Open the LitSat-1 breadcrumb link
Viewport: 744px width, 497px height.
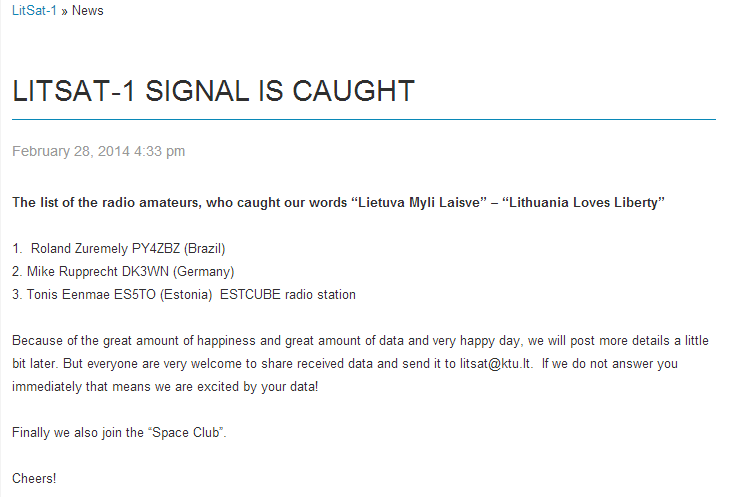click(x=34, y=11)
